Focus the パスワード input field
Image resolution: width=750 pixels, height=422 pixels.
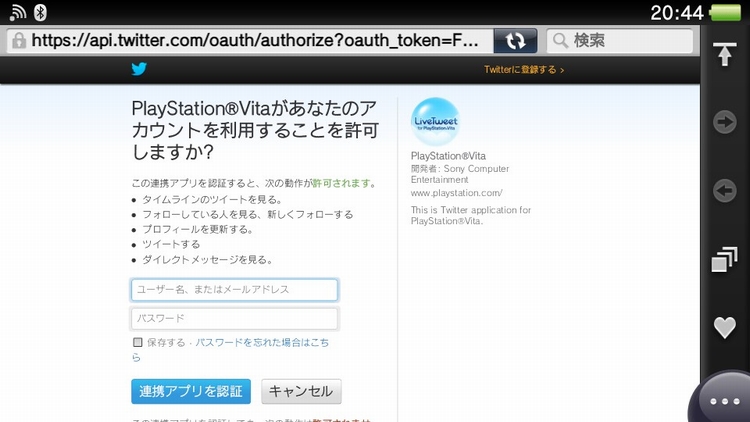[234, 319]
